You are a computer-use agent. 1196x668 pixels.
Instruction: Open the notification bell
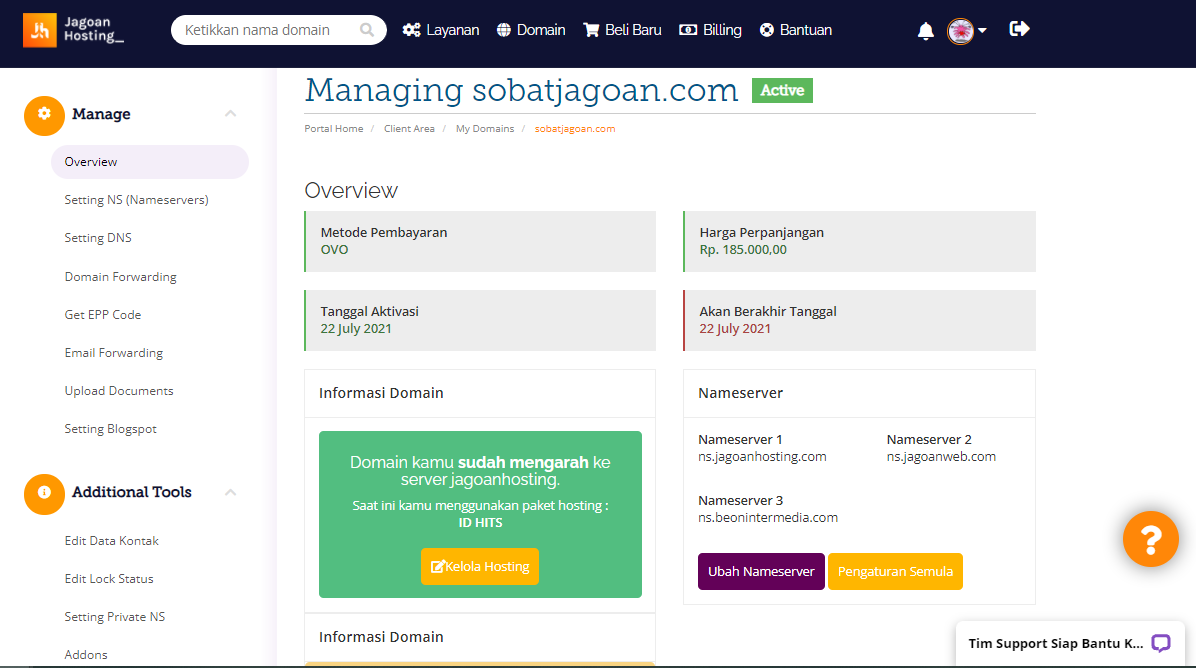[x=925, y=31]
